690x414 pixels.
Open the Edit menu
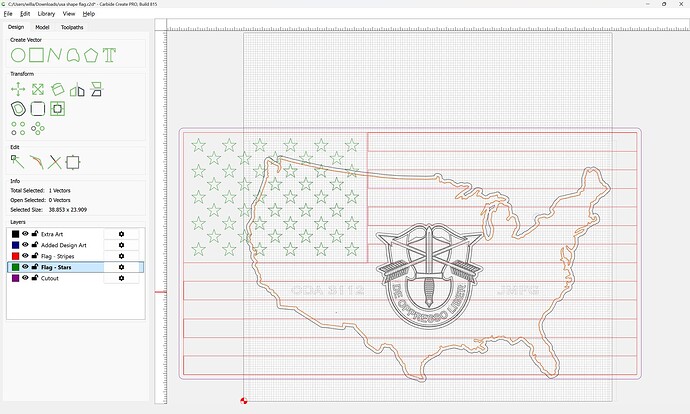[25, 14]
